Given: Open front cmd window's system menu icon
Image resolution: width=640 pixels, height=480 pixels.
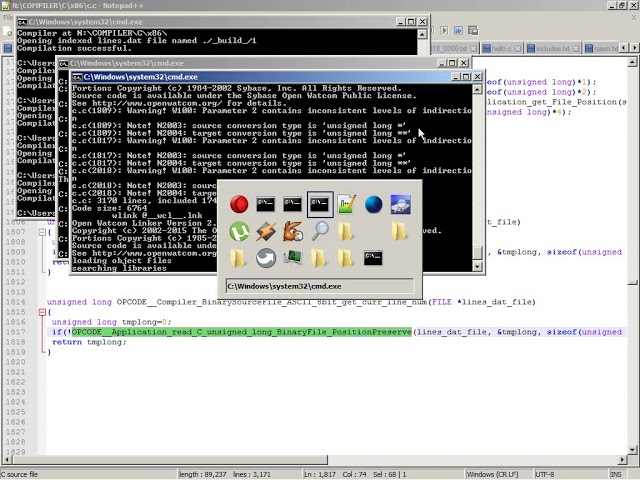Looking at the screenshot, I should (x=78, y=77).
